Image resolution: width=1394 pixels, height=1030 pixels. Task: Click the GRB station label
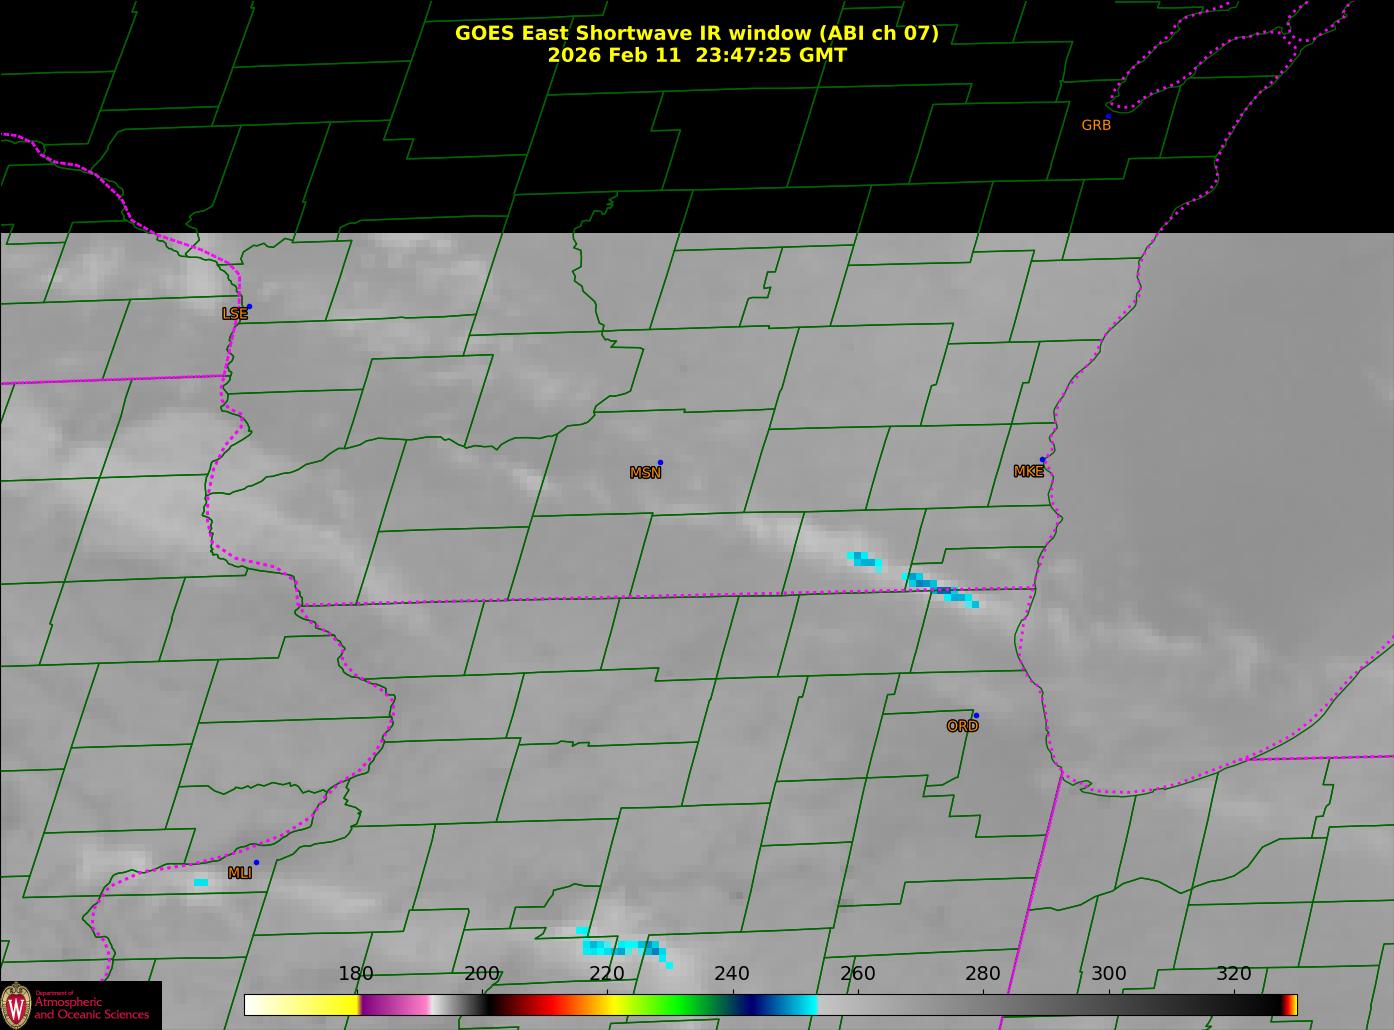[x=1096, y=126]
